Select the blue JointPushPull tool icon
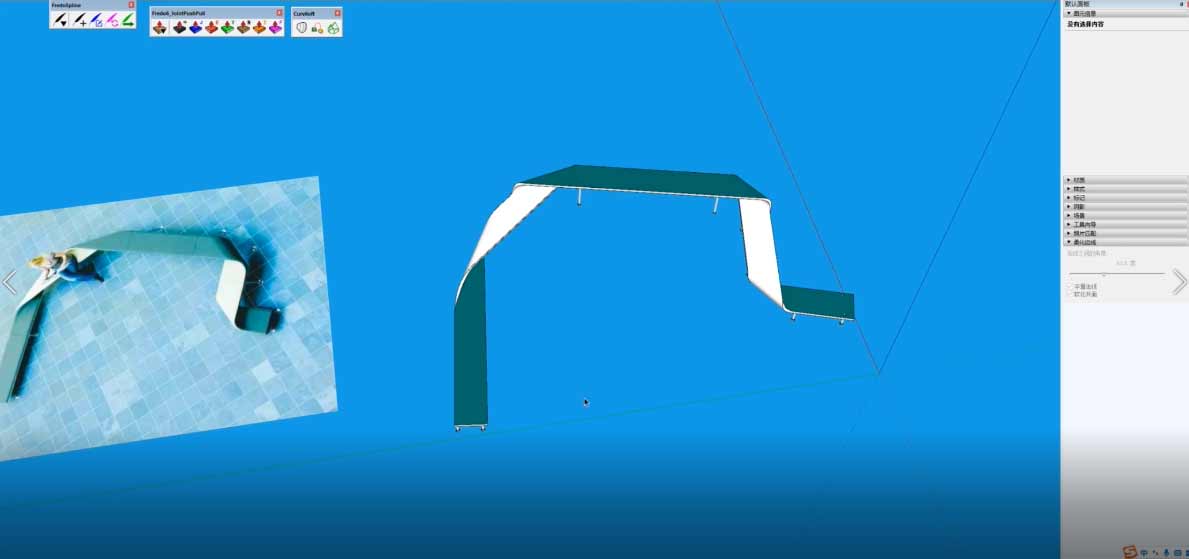 point(195,28)
